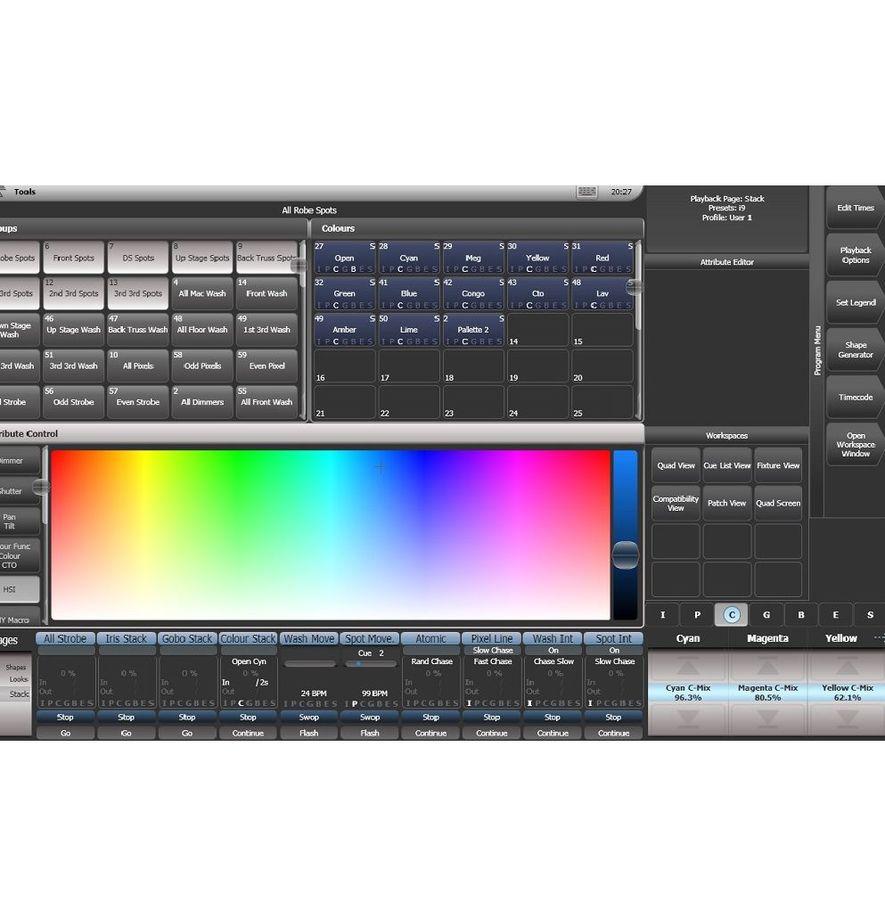Select the Odd Pixels group

(202, 366)
